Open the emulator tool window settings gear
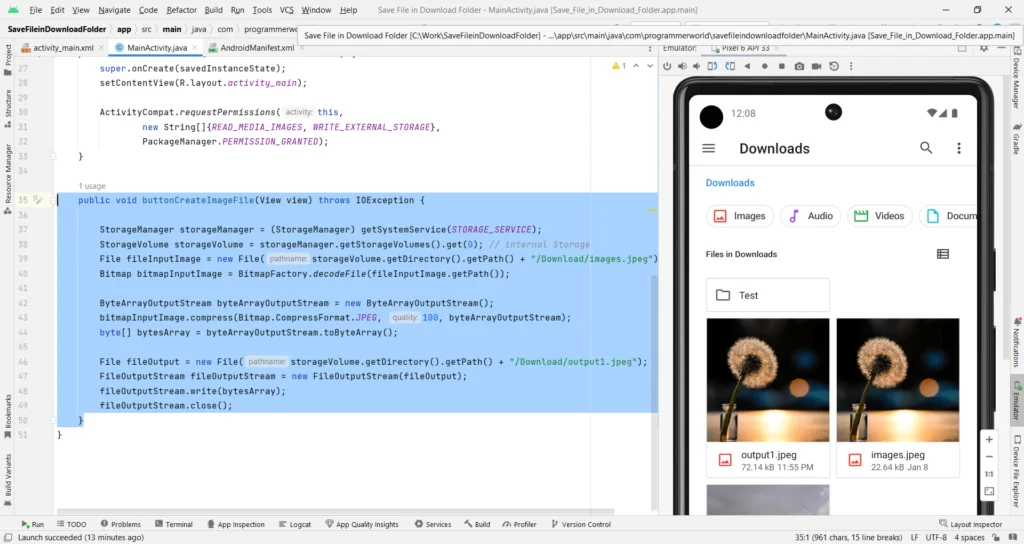The width and height of the screenshot is (1024, 544). click(984, 48)
